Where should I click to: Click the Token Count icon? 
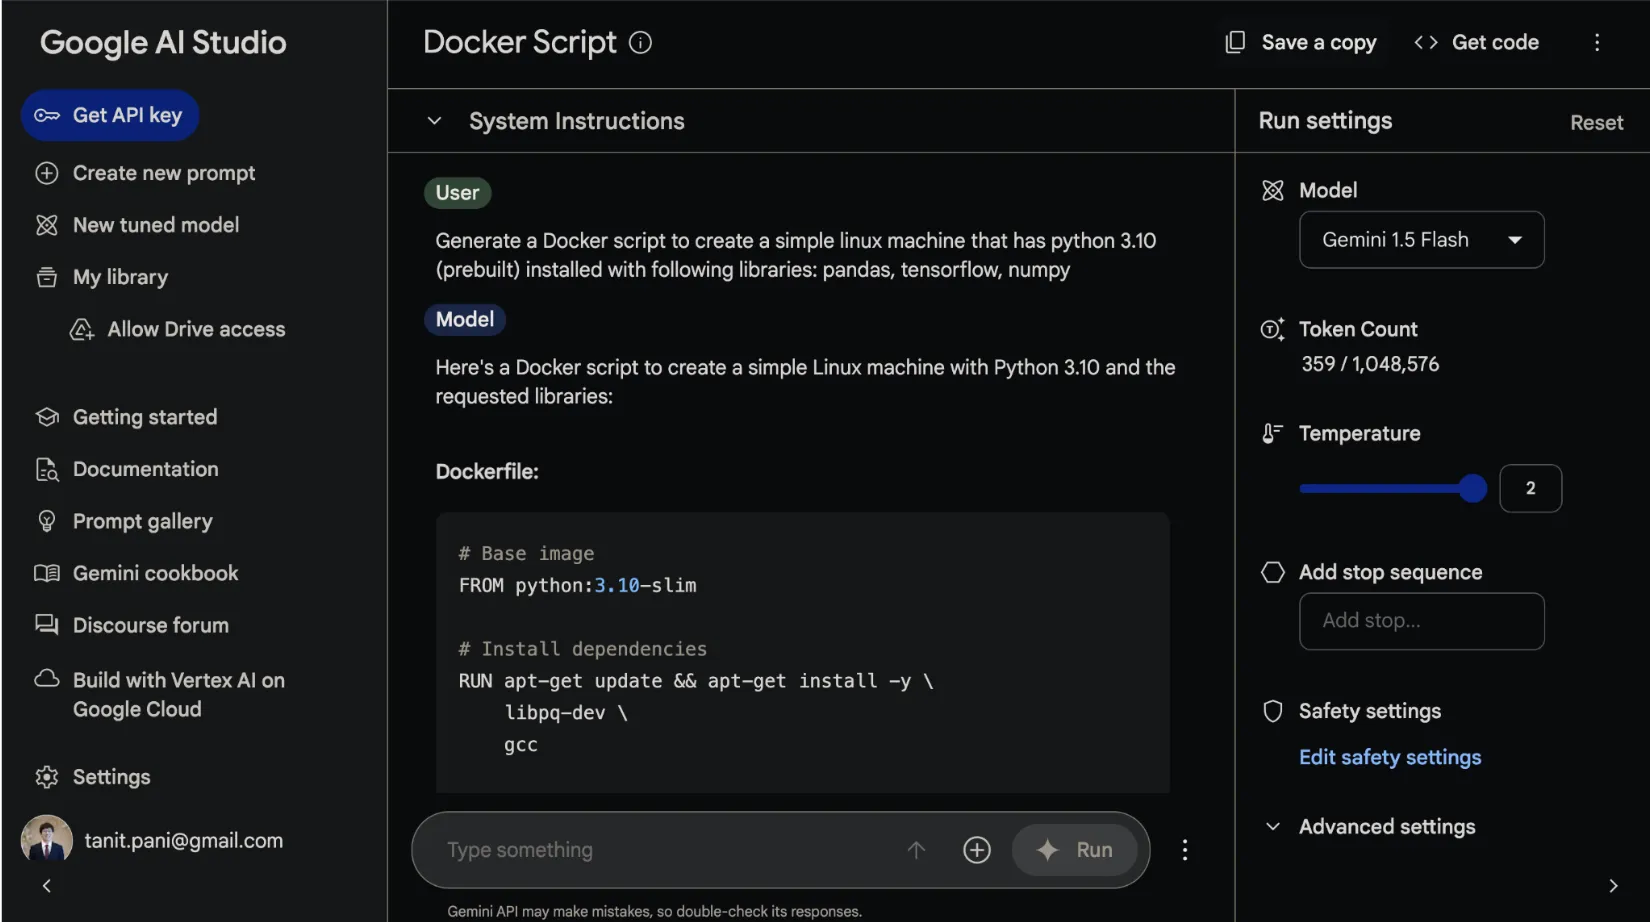[x=1273, y=329]
